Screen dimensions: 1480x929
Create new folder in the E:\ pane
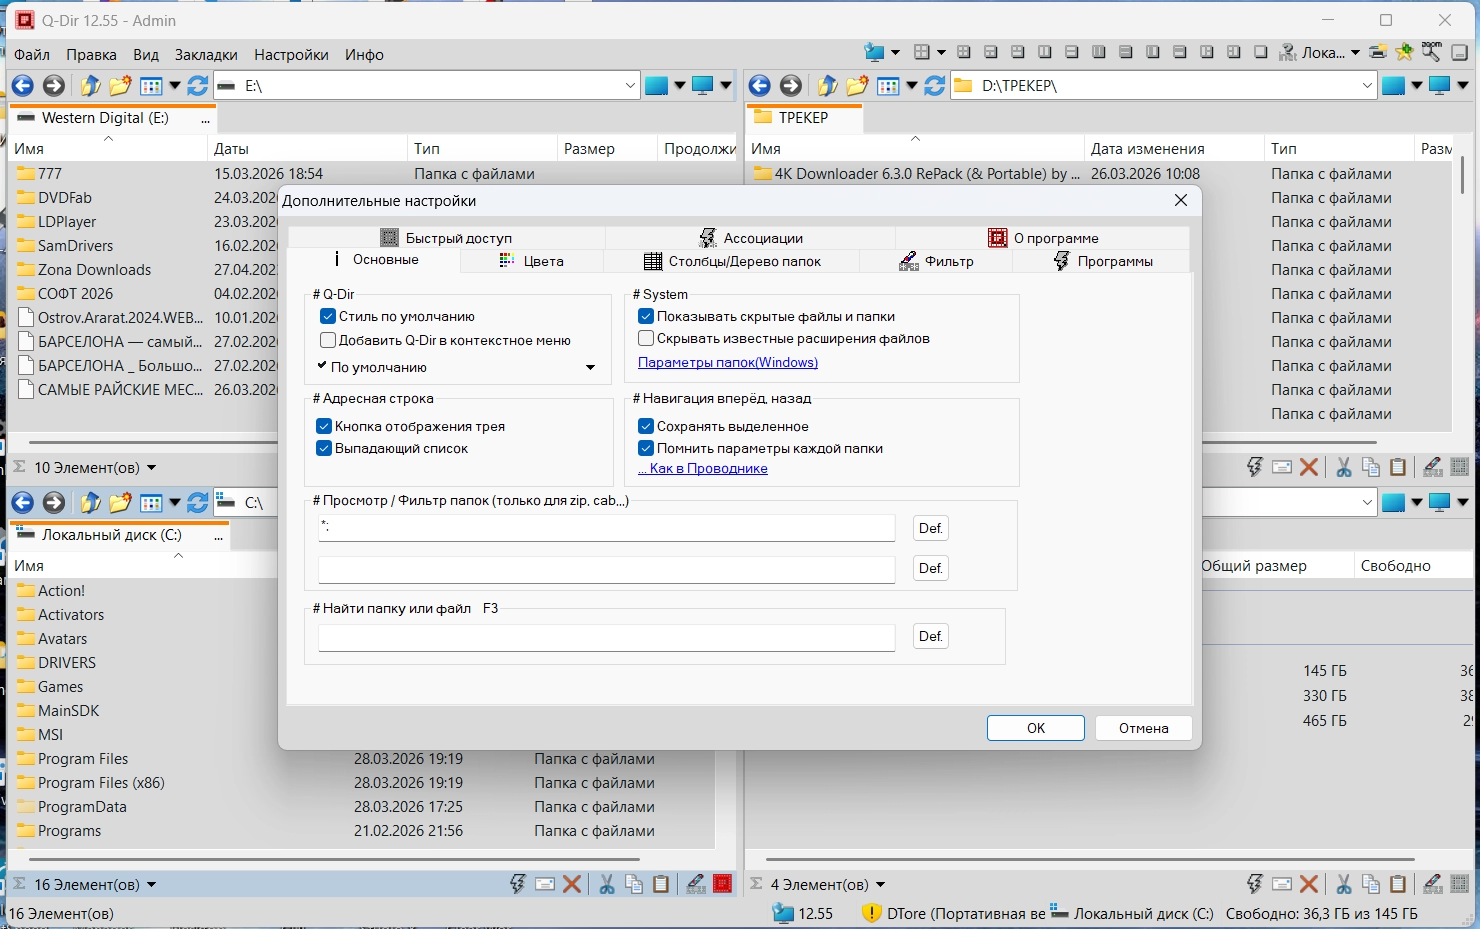click(120, 86)
